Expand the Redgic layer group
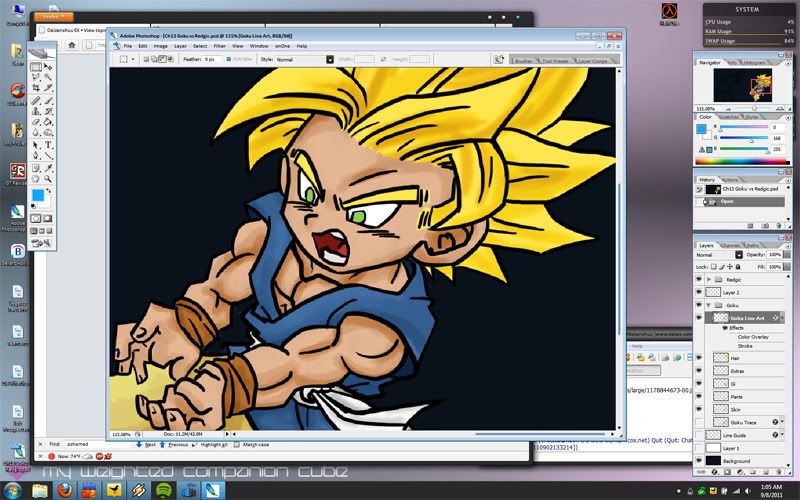 click(709, 279)
